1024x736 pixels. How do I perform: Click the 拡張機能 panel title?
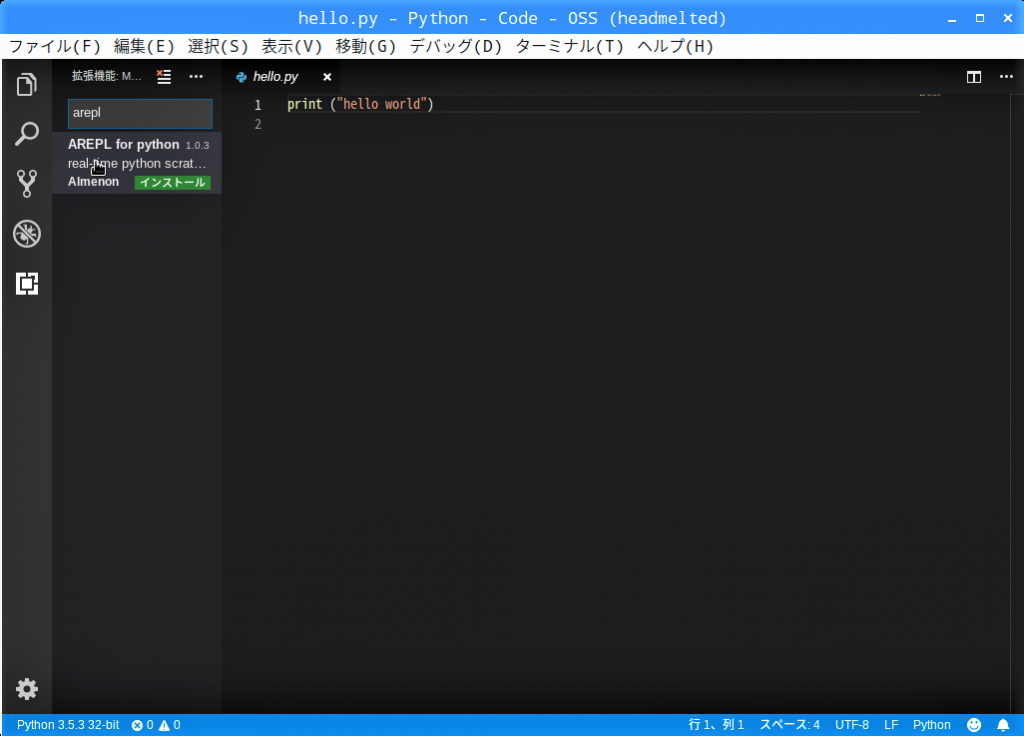[106, 76]
